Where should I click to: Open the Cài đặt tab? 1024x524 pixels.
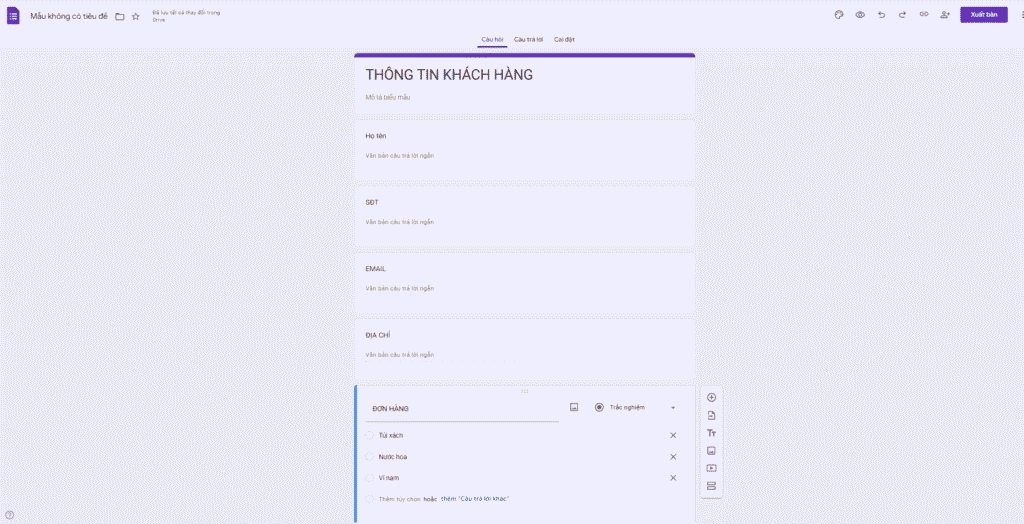pyautogui.click(x=564, y=40)
